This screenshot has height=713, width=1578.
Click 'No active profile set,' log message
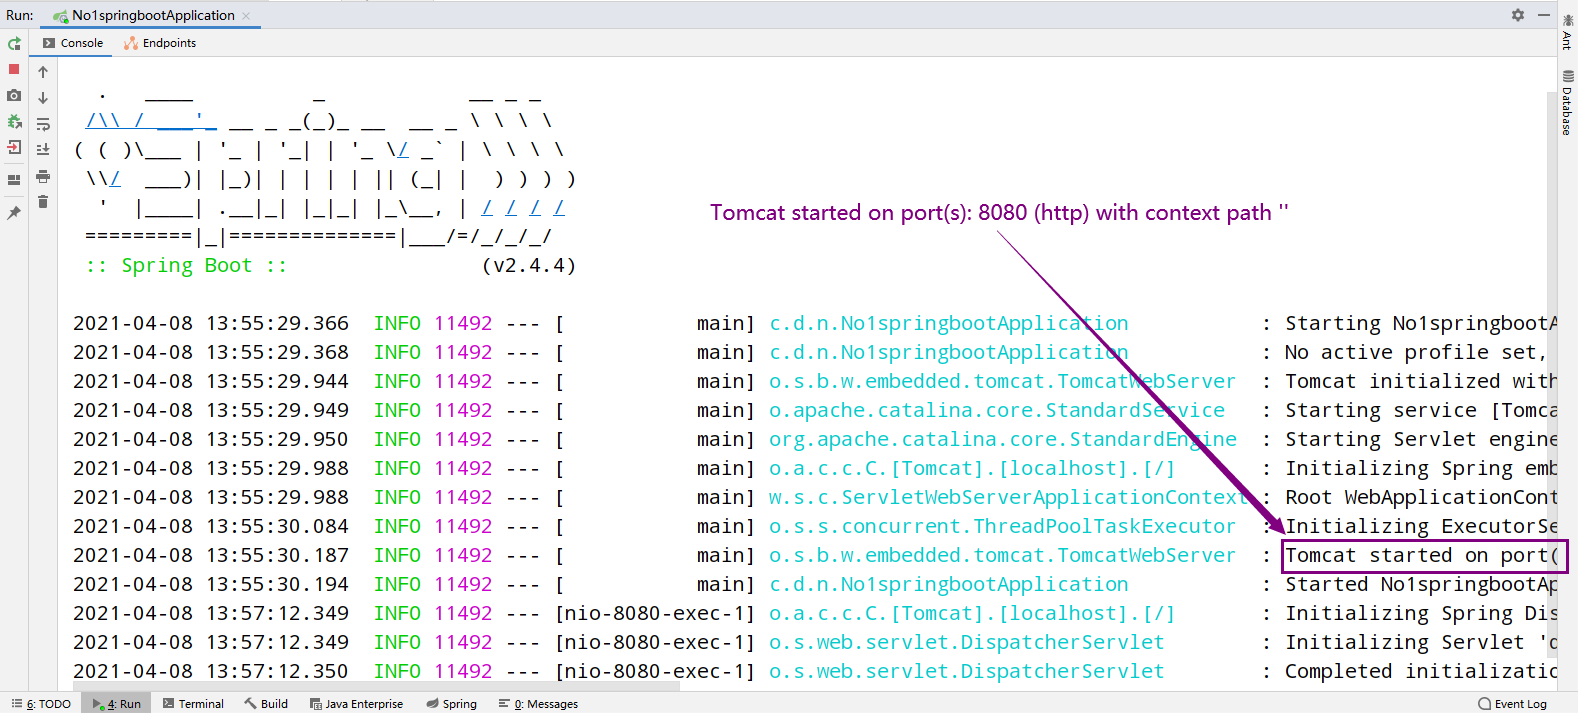[x=1415, y=352]
